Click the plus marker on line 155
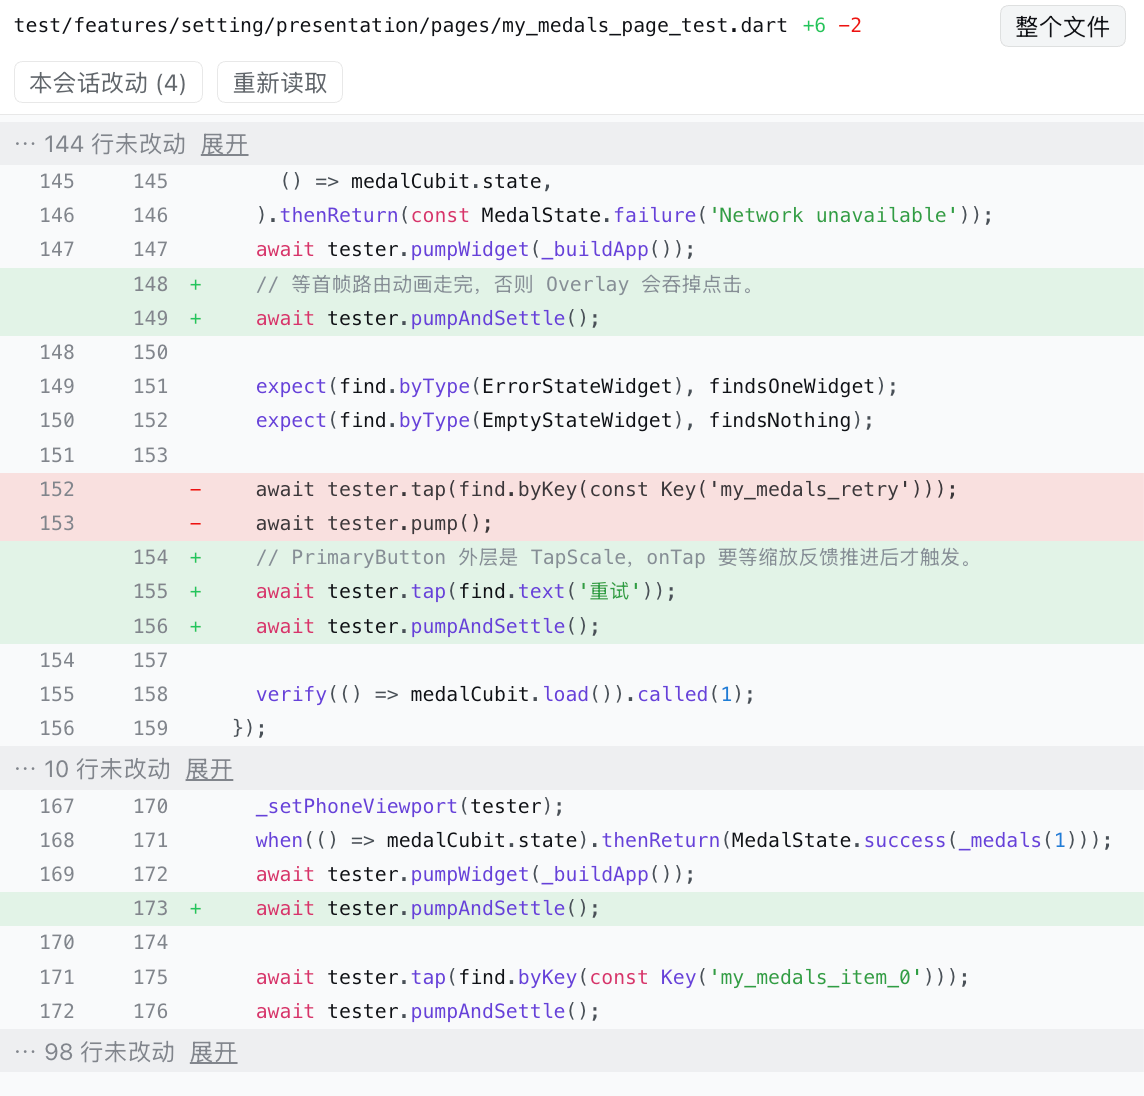The width and height of the screenshot is (1144, 1096). (196, 591)
